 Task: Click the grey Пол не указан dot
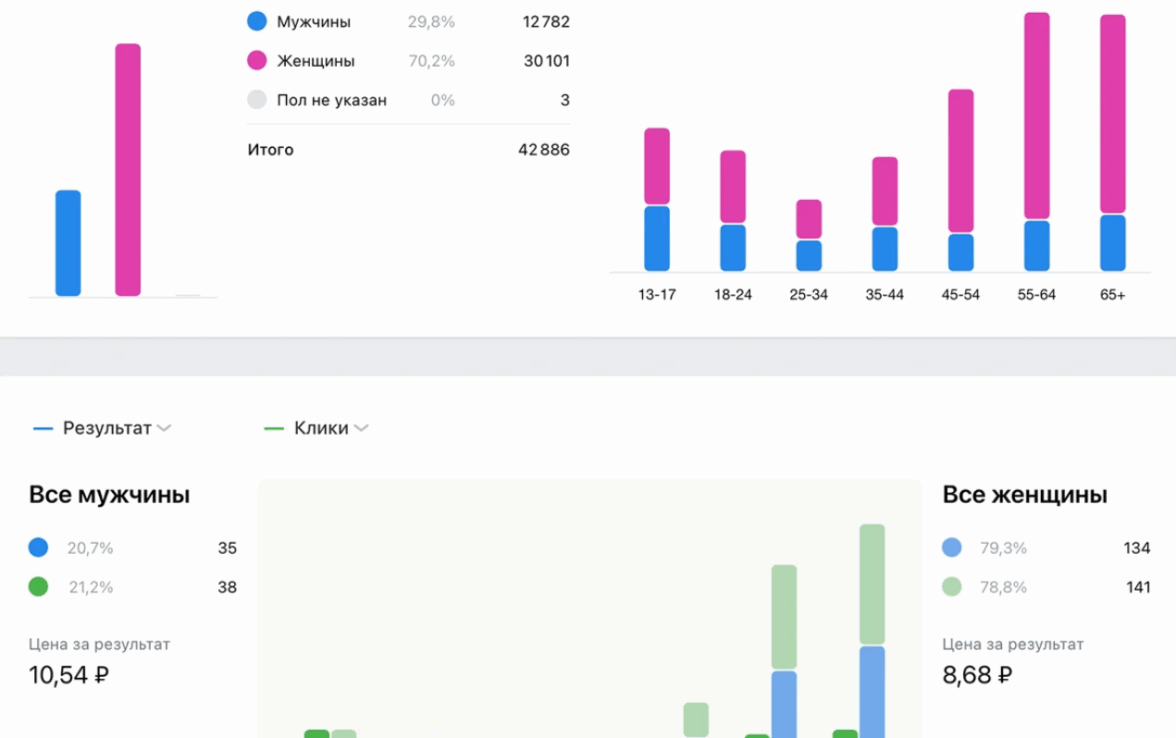257,100
